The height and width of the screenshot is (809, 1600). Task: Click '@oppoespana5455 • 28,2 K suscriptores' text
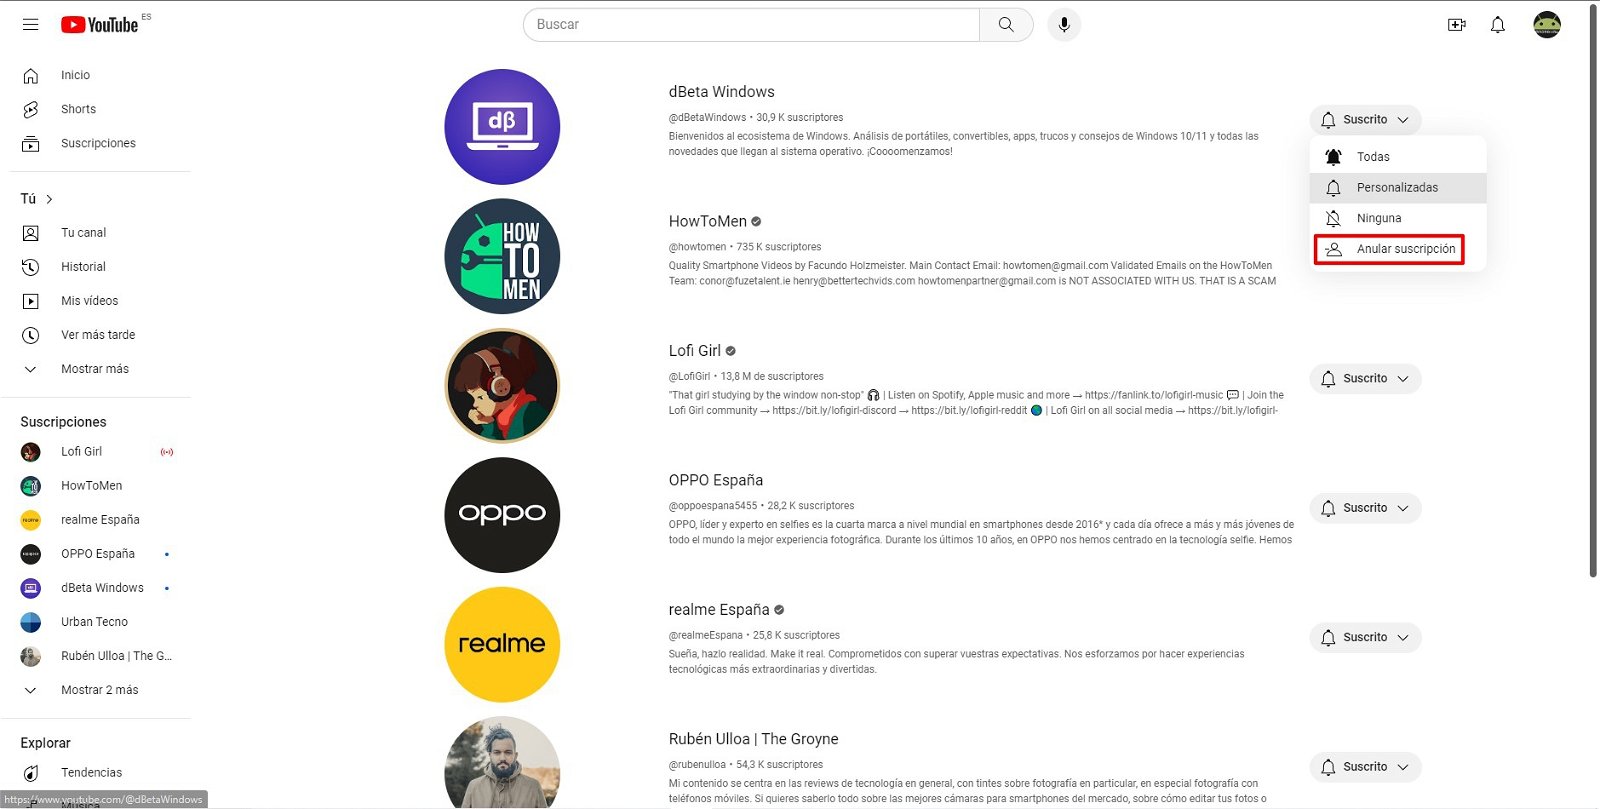click(x=762, y=506)
